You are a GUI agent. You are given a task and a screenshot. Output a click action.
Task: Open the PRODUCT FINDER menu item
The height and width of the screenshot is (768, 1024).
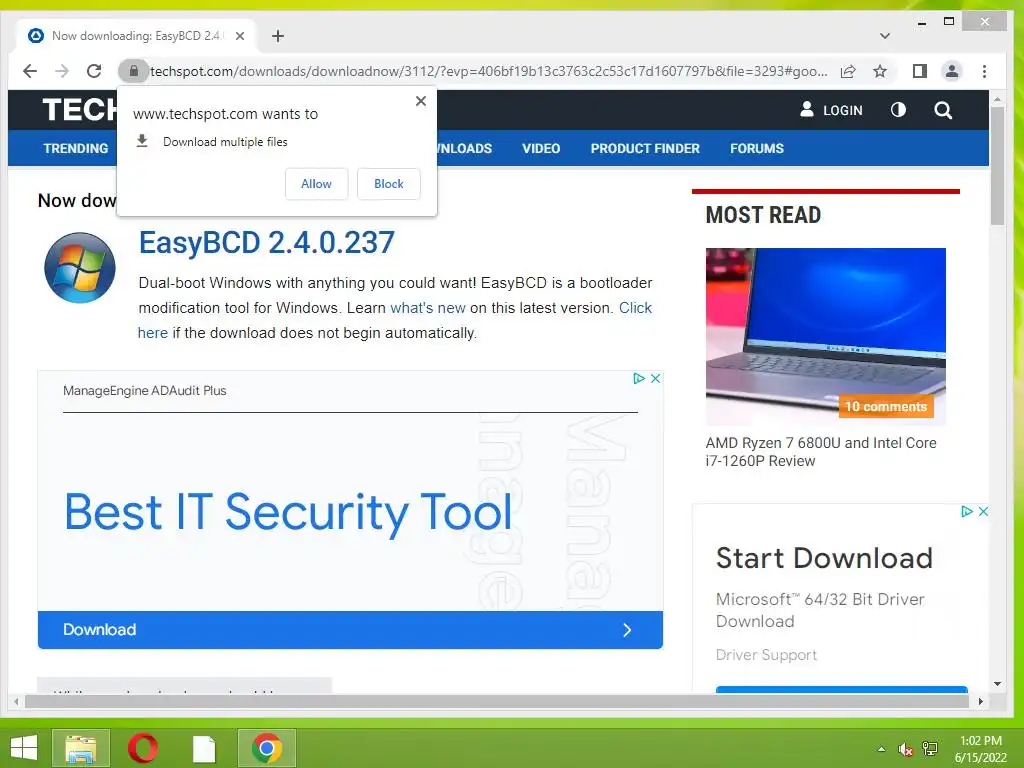pos(645,148)
